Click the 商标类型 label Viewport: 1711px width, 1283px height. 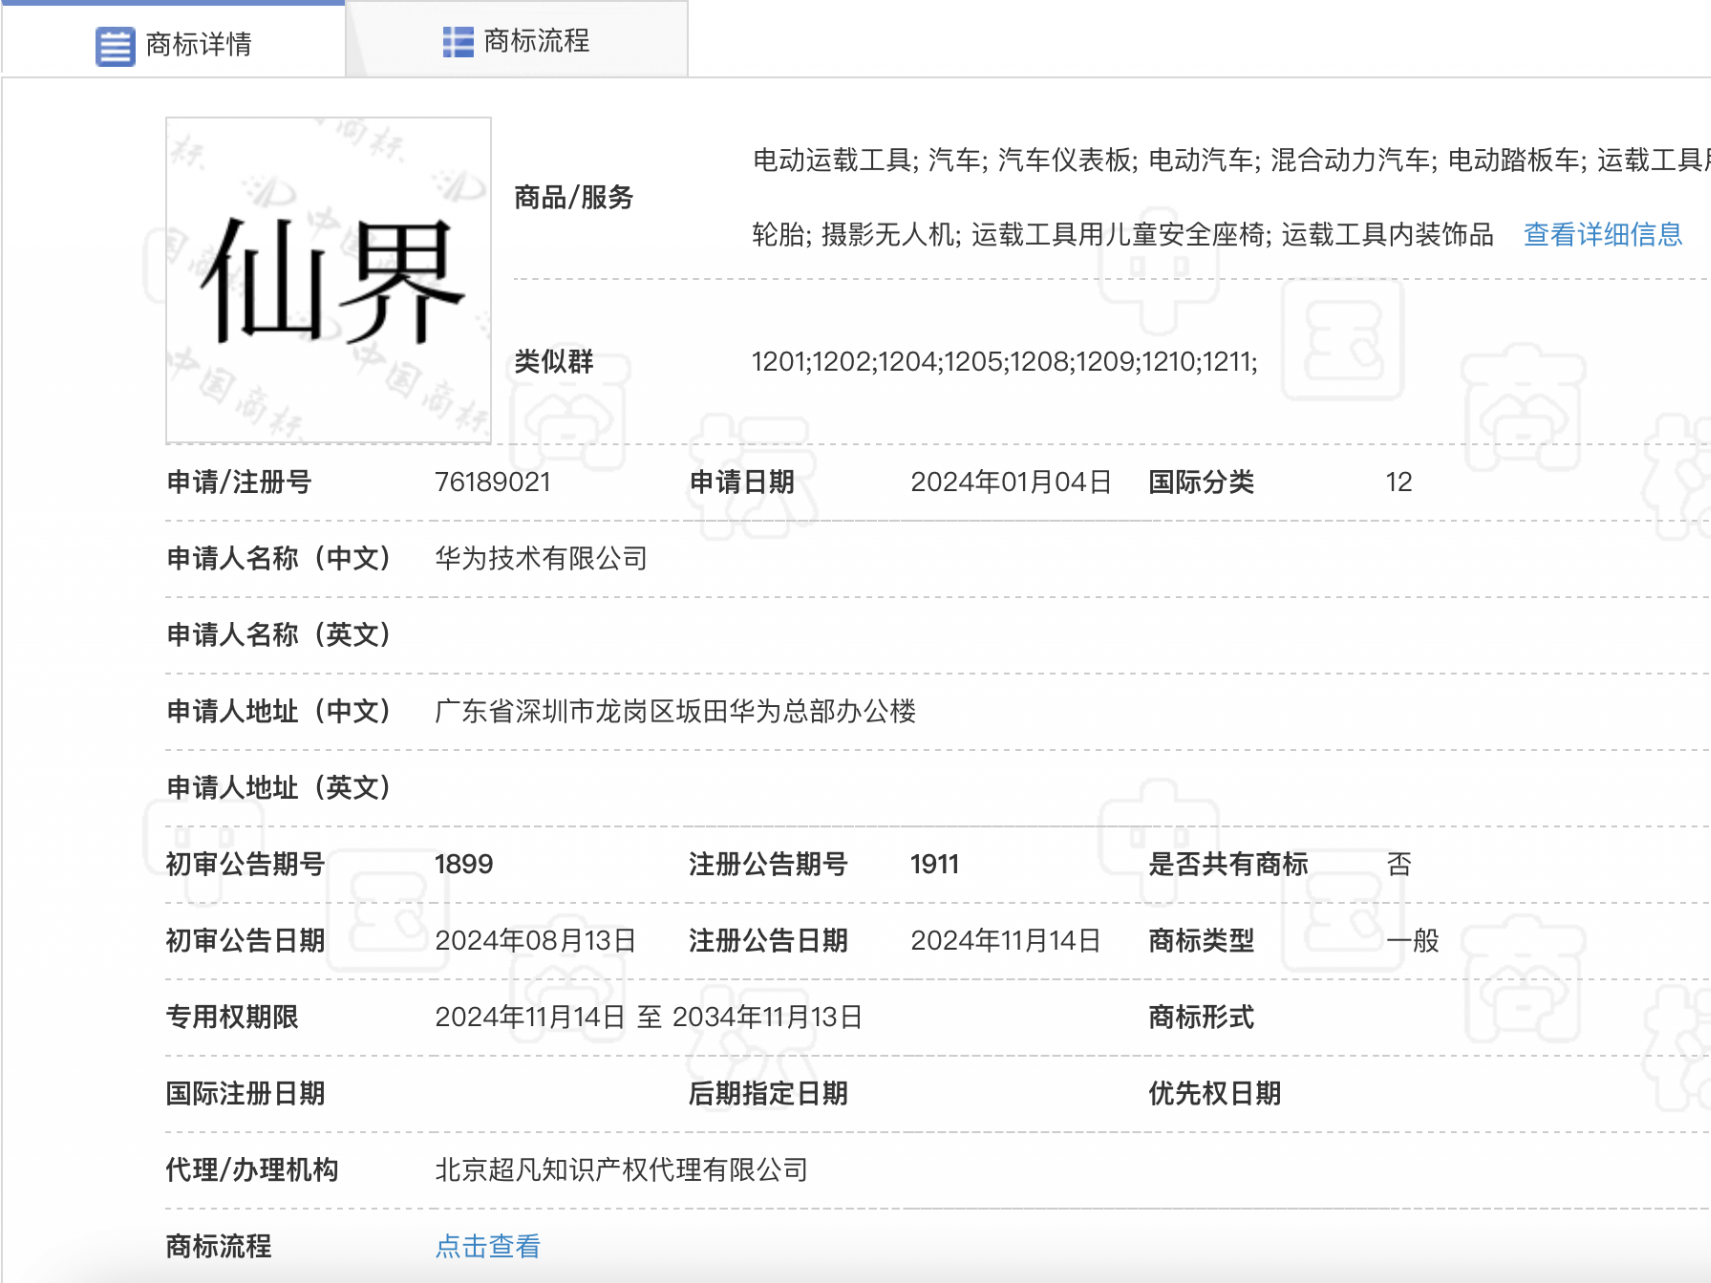(1201, 940)
